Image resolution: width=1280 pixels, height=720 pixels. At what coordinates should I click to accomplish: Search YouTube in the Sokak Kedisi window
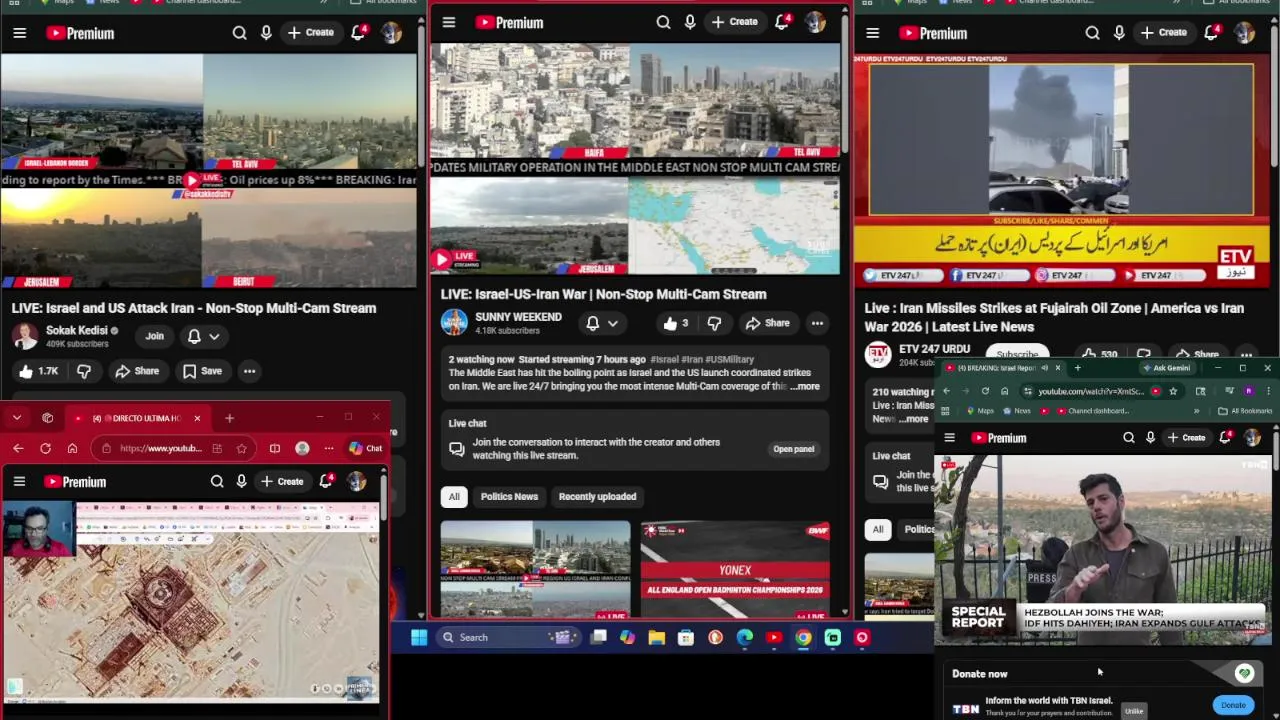click(x=239, y=33)
